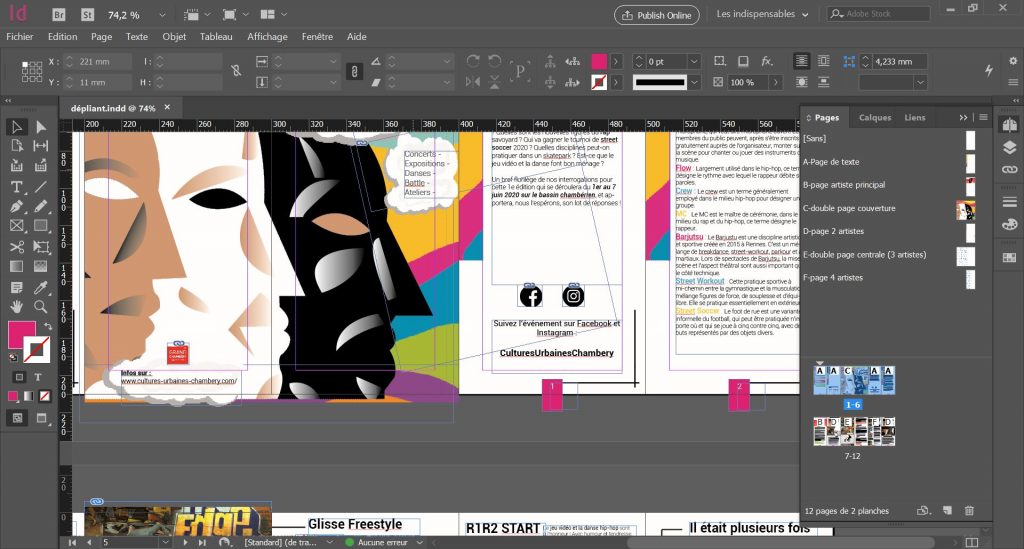The image size is (1024, 549).
Task: Select the Type (T) tool
Action: point(17,187)
